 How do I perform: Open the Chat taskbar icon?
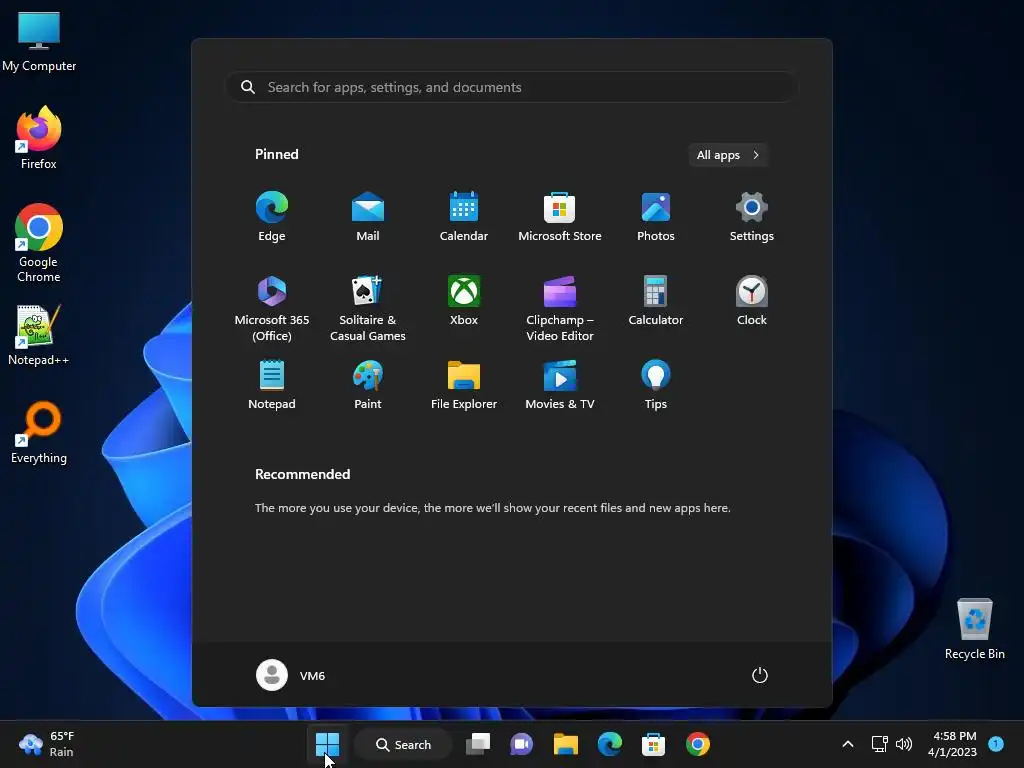pos(522,744)
